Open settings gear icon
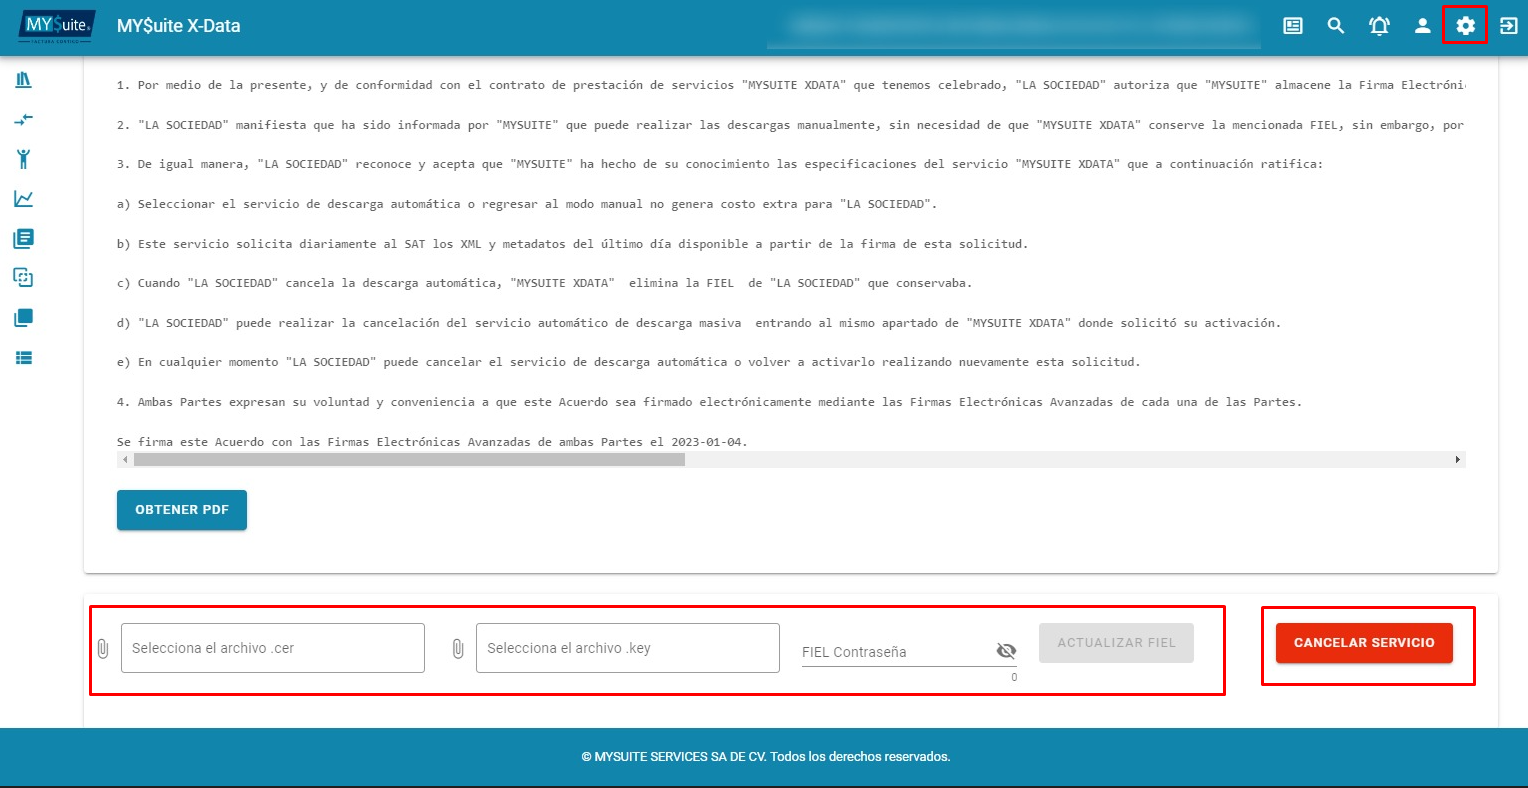This screenshot has width=1528, height=788. (1465, 26)
